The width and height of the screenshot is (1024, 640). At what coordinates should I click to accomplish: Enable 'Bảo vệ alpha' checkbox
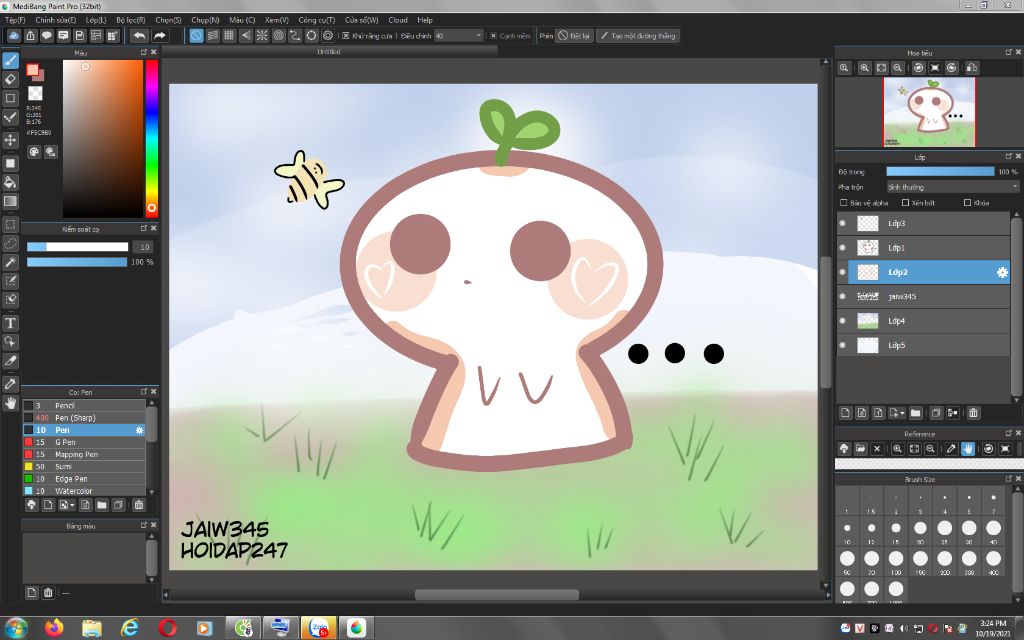(844, 203)
